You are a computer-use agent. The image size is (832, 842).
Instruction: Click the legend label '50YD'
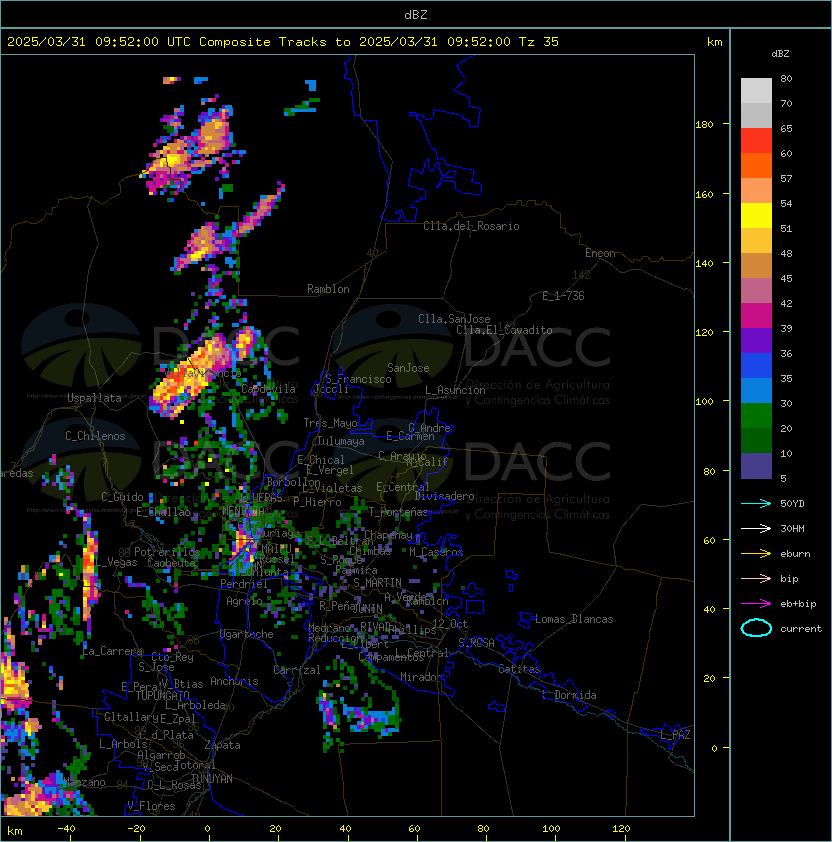[792, 503]
